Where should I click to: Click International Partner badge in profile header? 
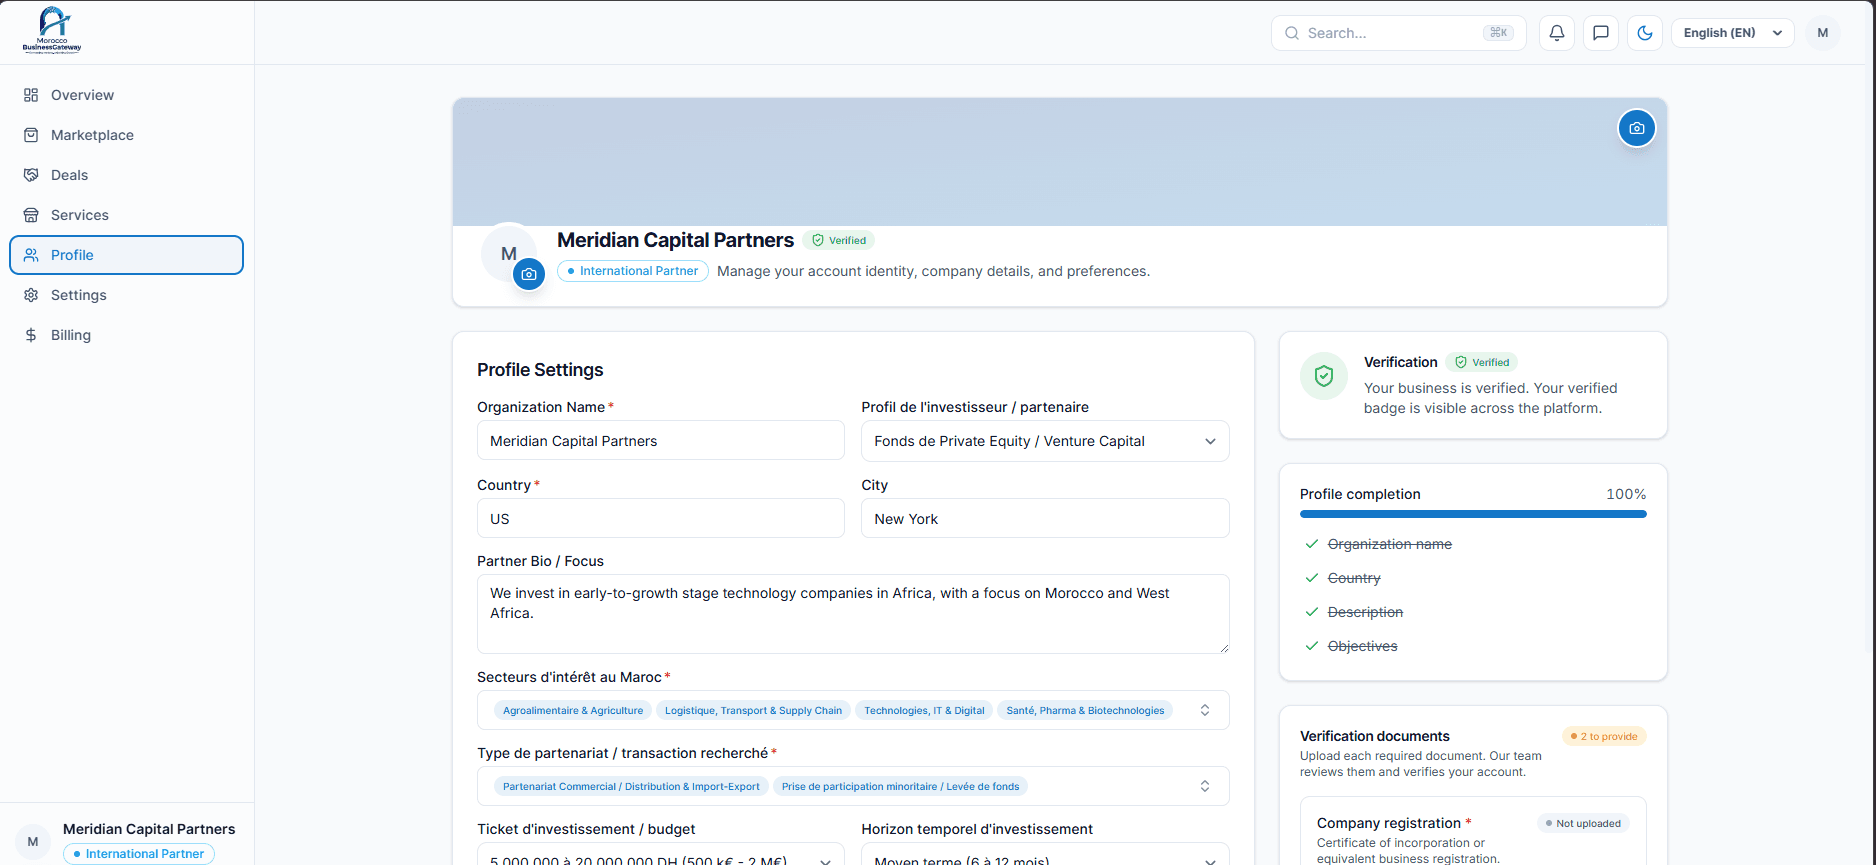pos(633,271)
